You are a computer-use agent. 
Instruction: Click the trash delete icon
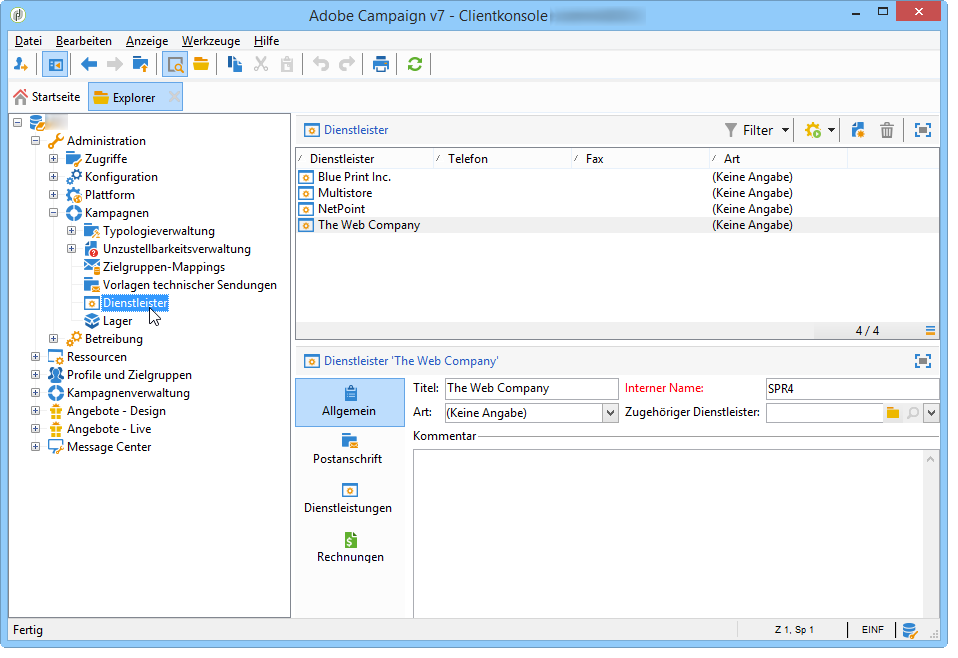[x=887, y=130]
